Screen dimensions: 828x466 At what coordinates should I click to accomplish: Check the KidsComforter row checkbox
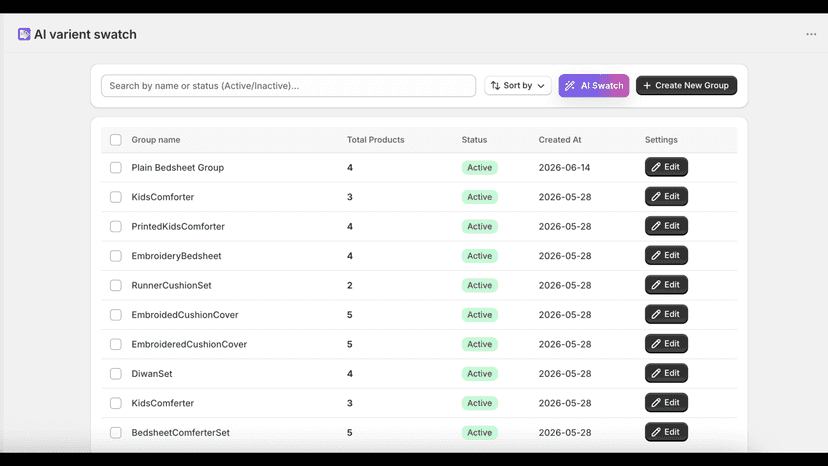tap(116, 197)
